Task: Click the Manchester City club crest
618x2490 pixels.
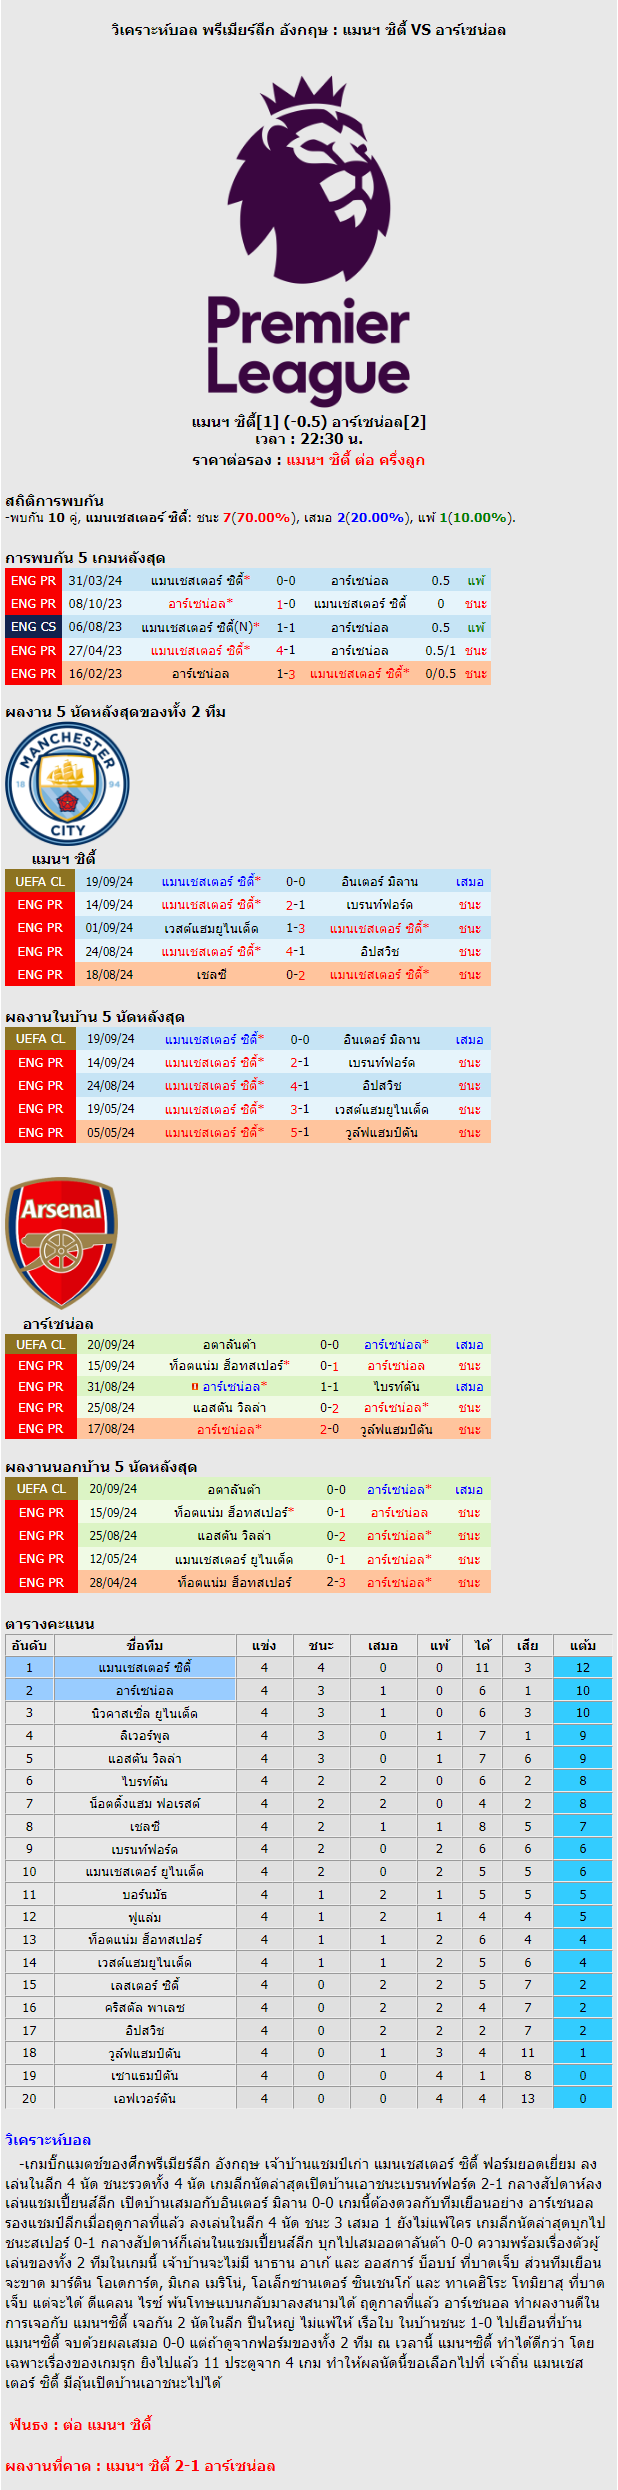Action: point(67,783)
